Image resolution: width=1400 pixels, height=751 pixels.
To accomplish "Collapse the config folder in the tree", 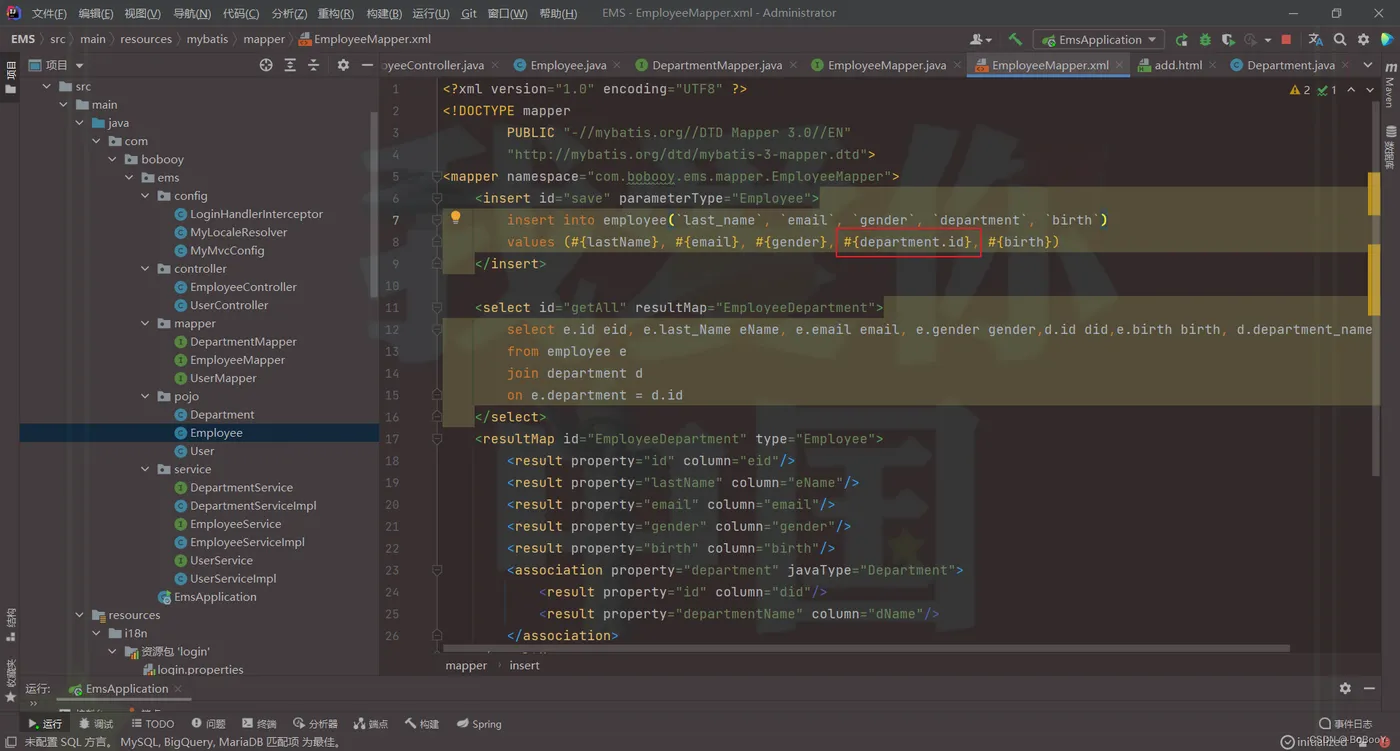I will (x=145, y=196).
